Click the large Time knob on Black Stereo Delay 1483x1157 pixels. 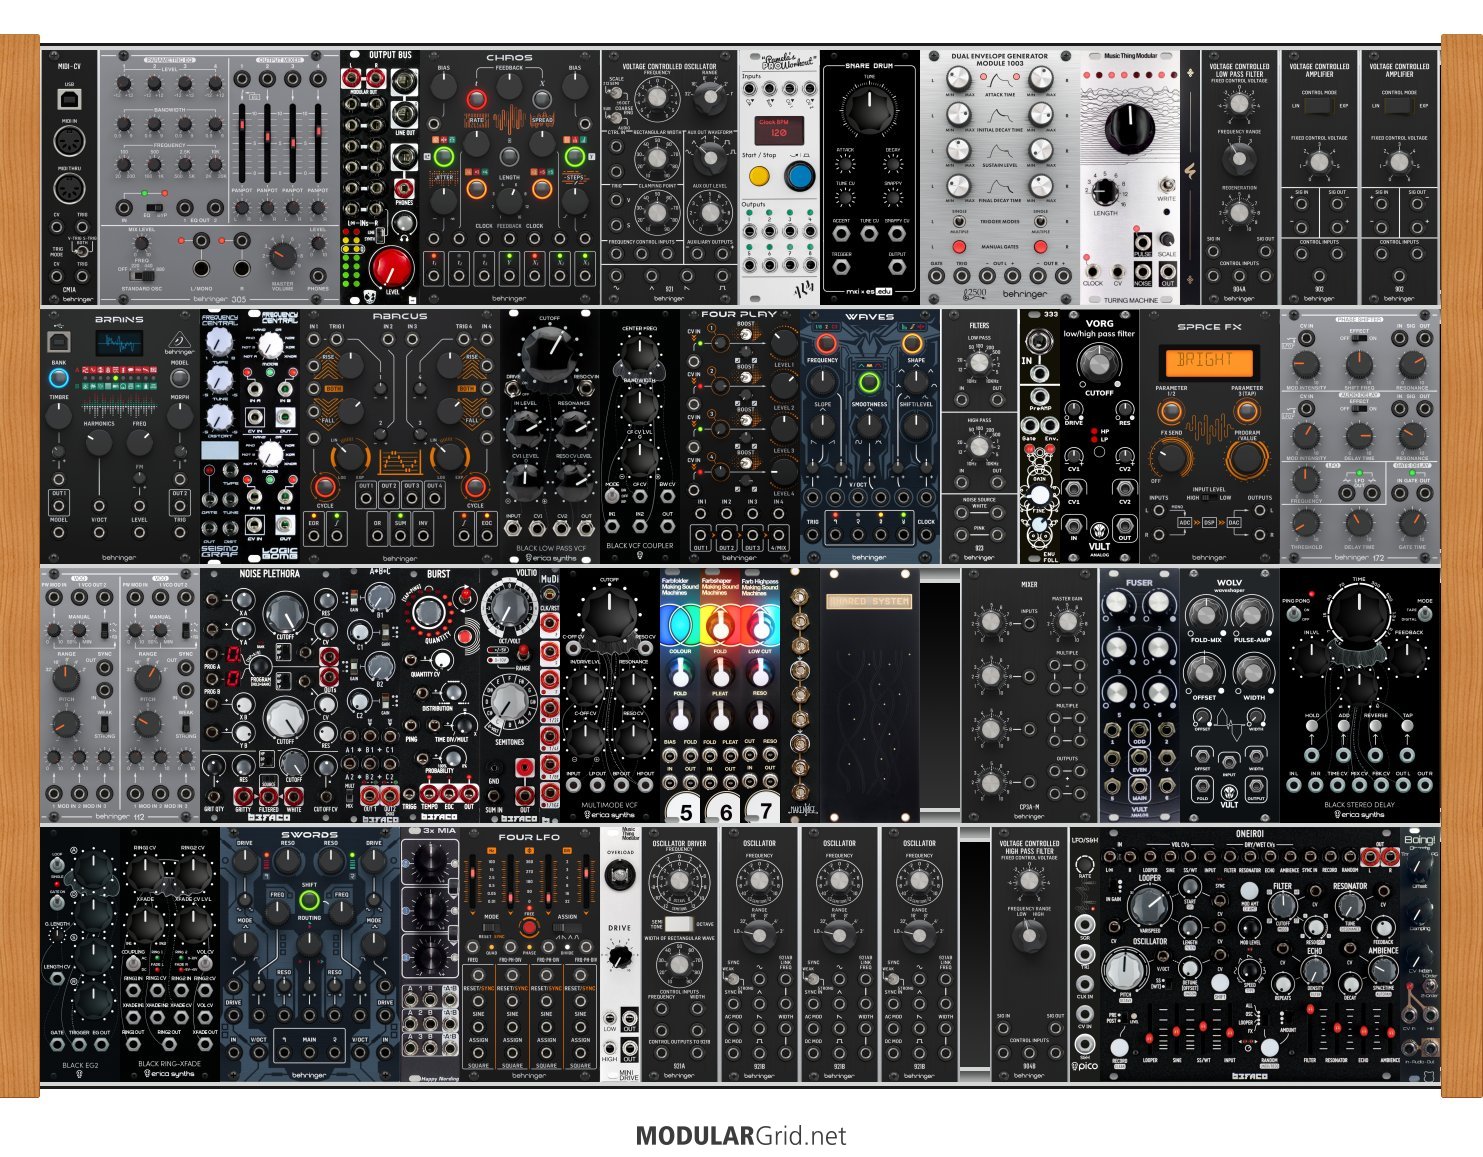[1359, 614]
